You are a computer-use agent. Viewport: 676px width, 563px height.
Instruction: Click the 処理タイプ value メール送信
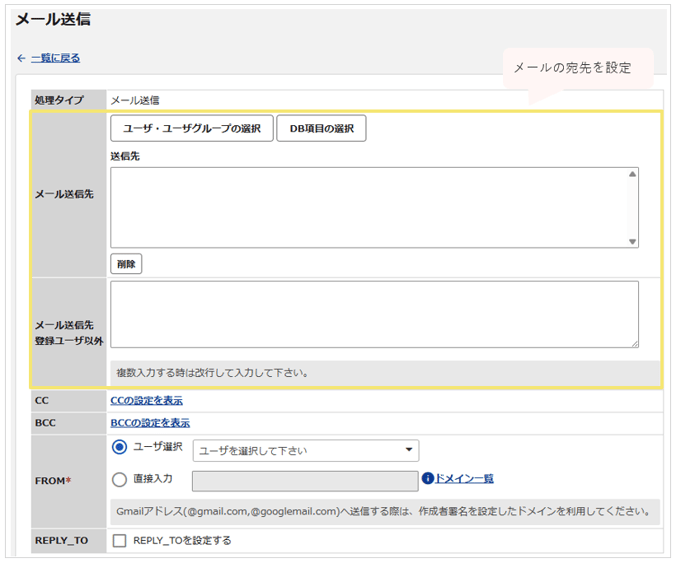click(x=135, y=100)
